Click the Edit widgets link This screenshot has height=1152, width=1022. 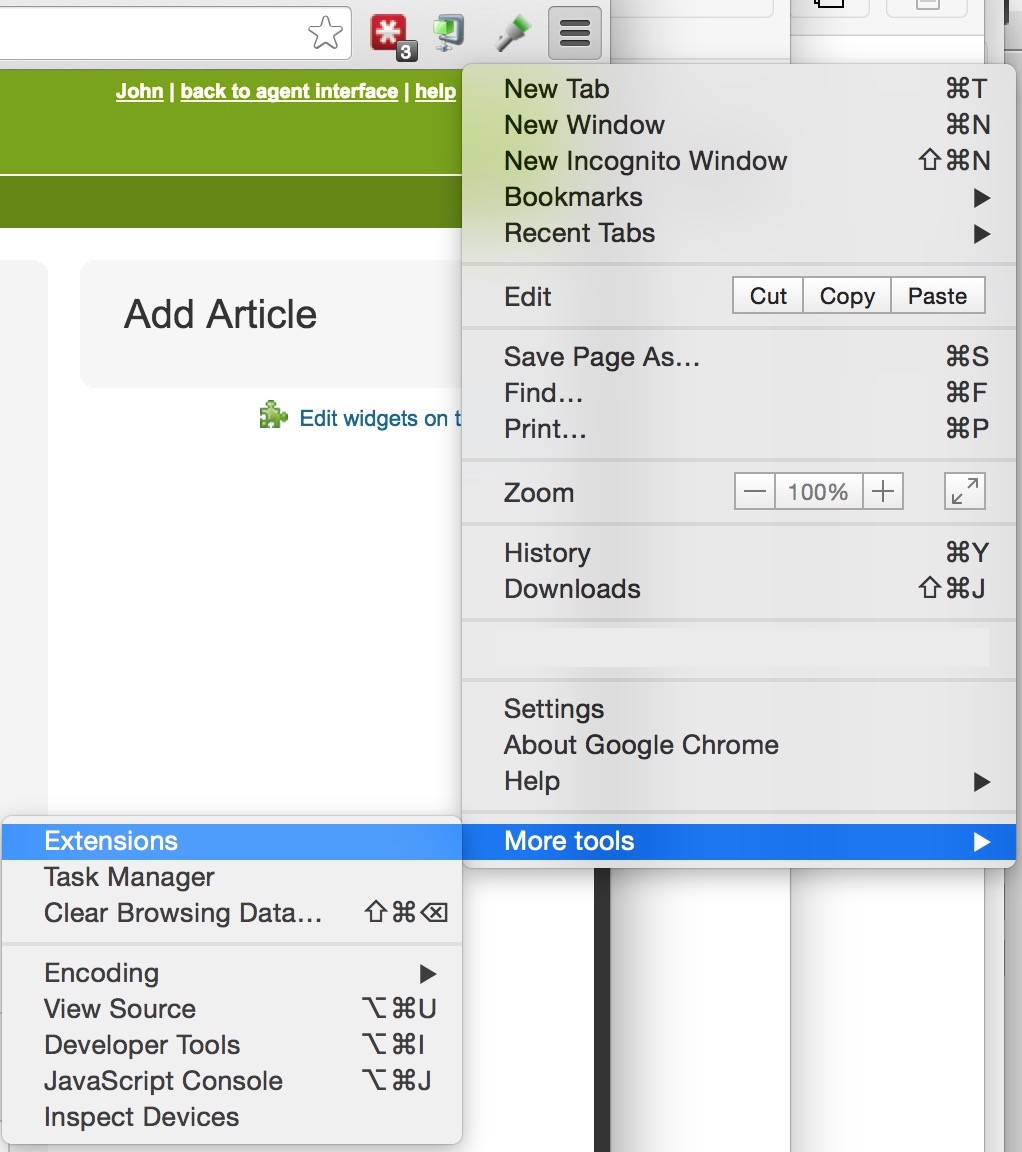click(380, 418)
